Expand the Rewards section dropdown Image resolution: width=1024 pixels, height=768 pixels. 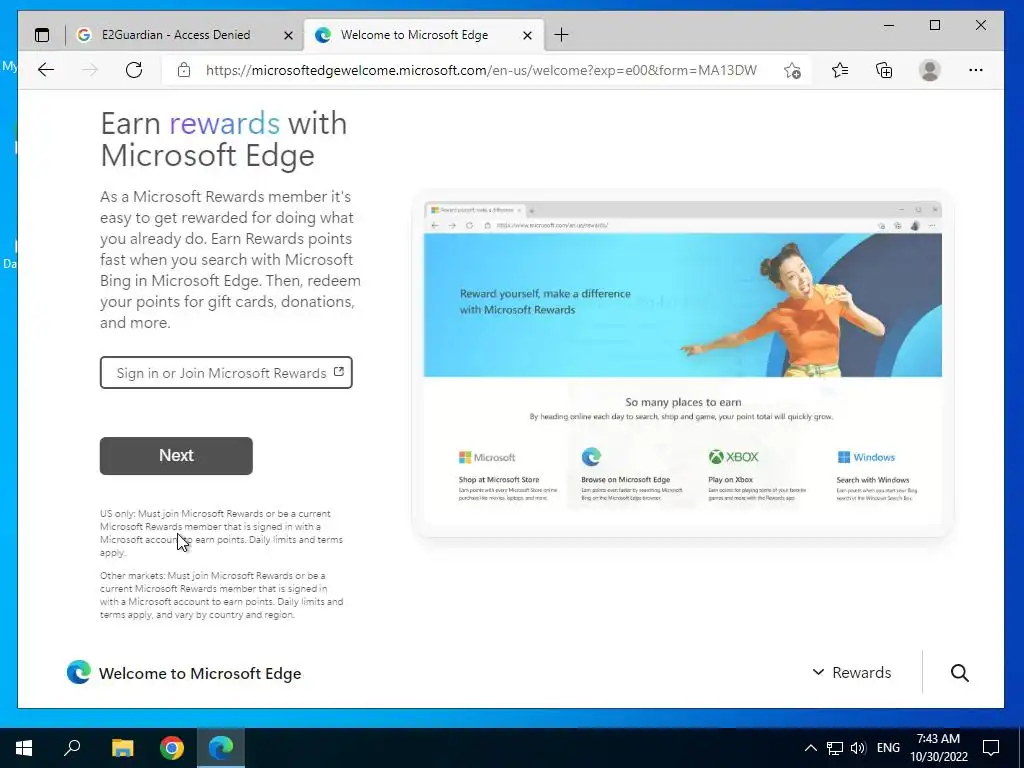click(x=852, y=672)
